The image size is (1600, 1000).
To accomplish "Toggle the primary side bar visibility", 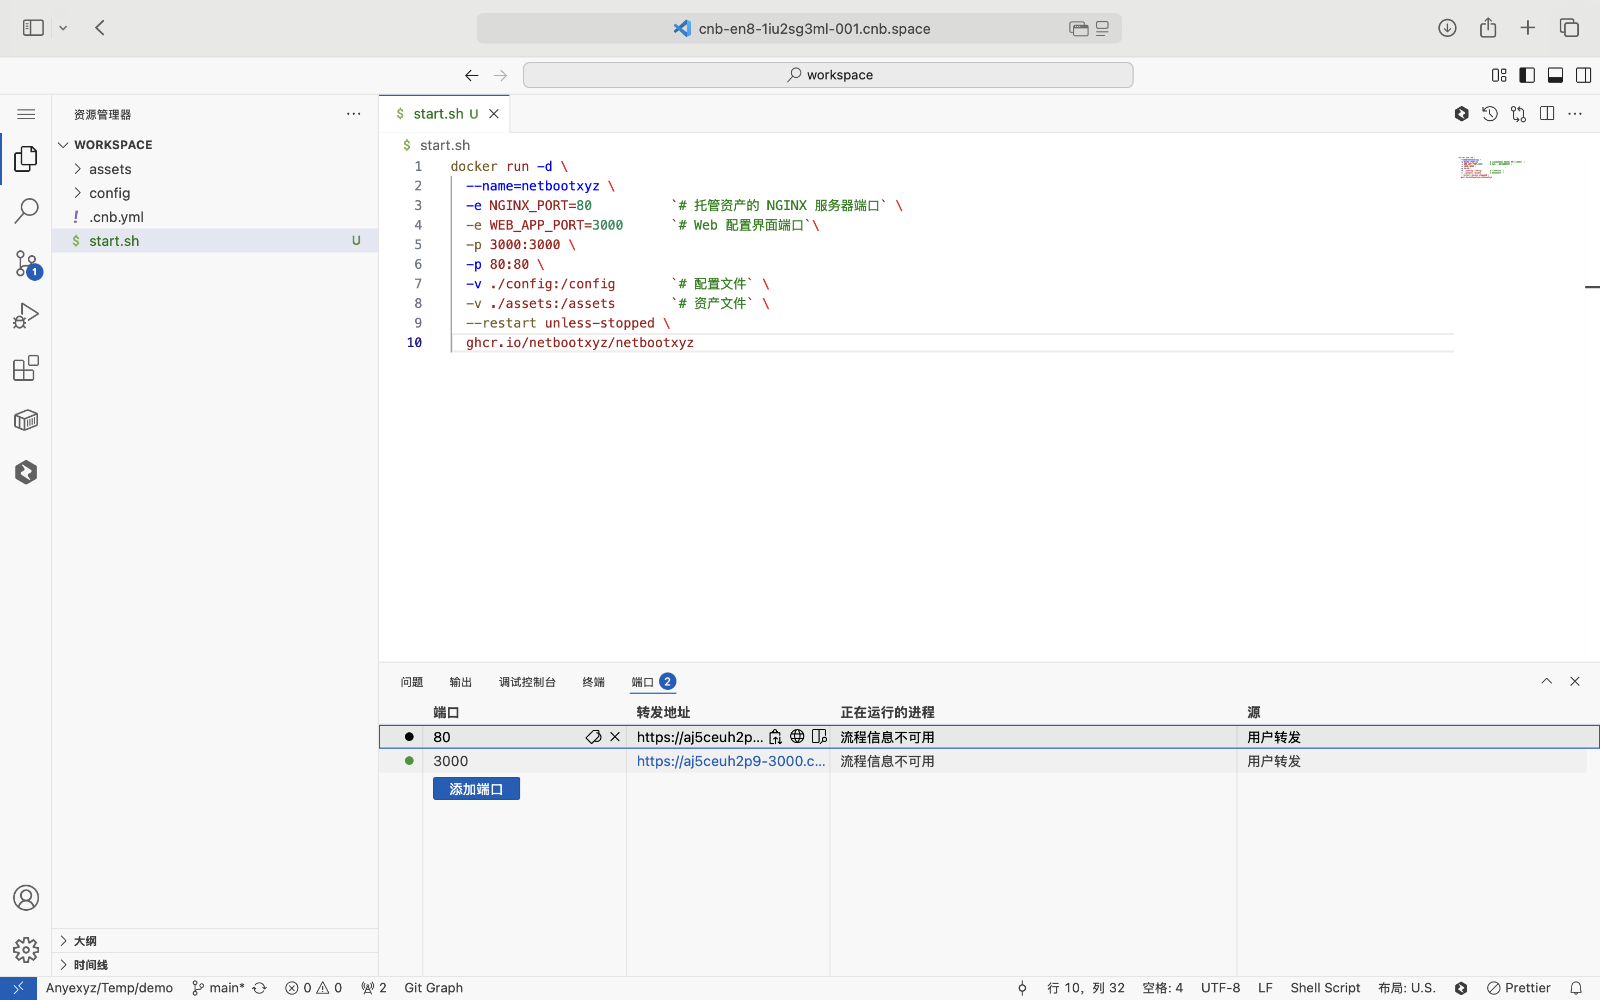I will (1527, 75).
